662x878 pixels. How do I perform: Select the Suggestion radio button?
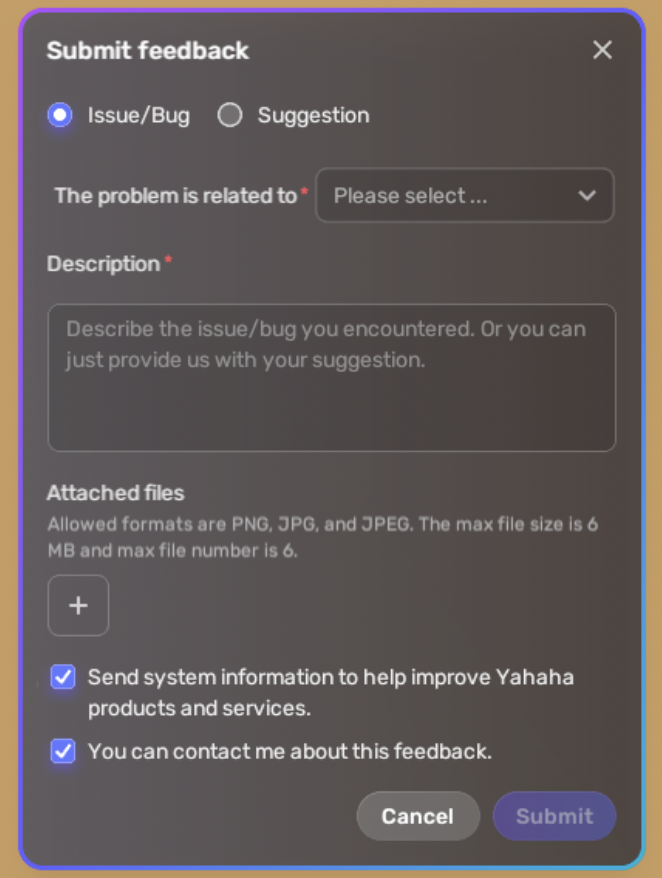point(230,115)
